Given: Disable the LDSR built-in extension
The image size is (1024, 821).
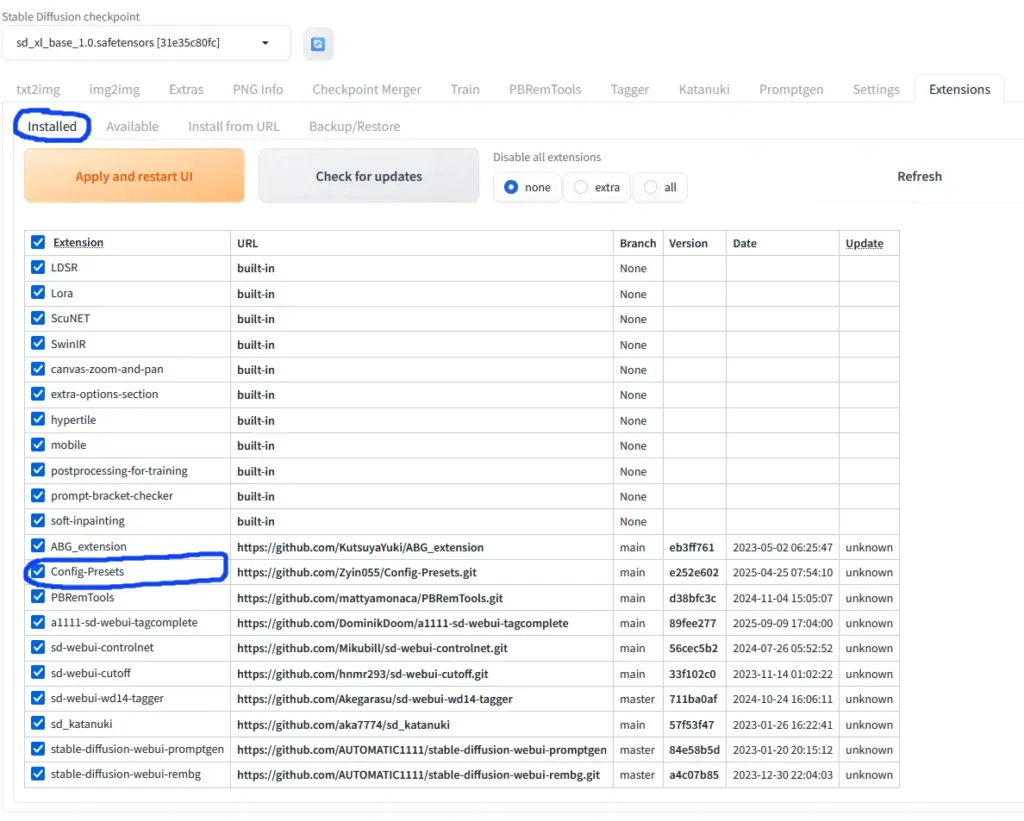Looking at the screenshot, I should [x=37, y=268].
